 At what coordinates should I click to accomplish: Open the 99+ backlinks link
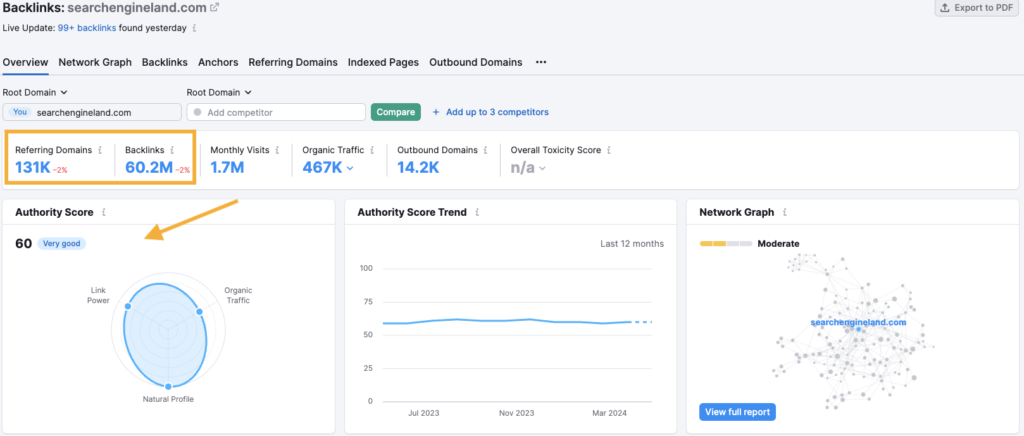[86, 29]
